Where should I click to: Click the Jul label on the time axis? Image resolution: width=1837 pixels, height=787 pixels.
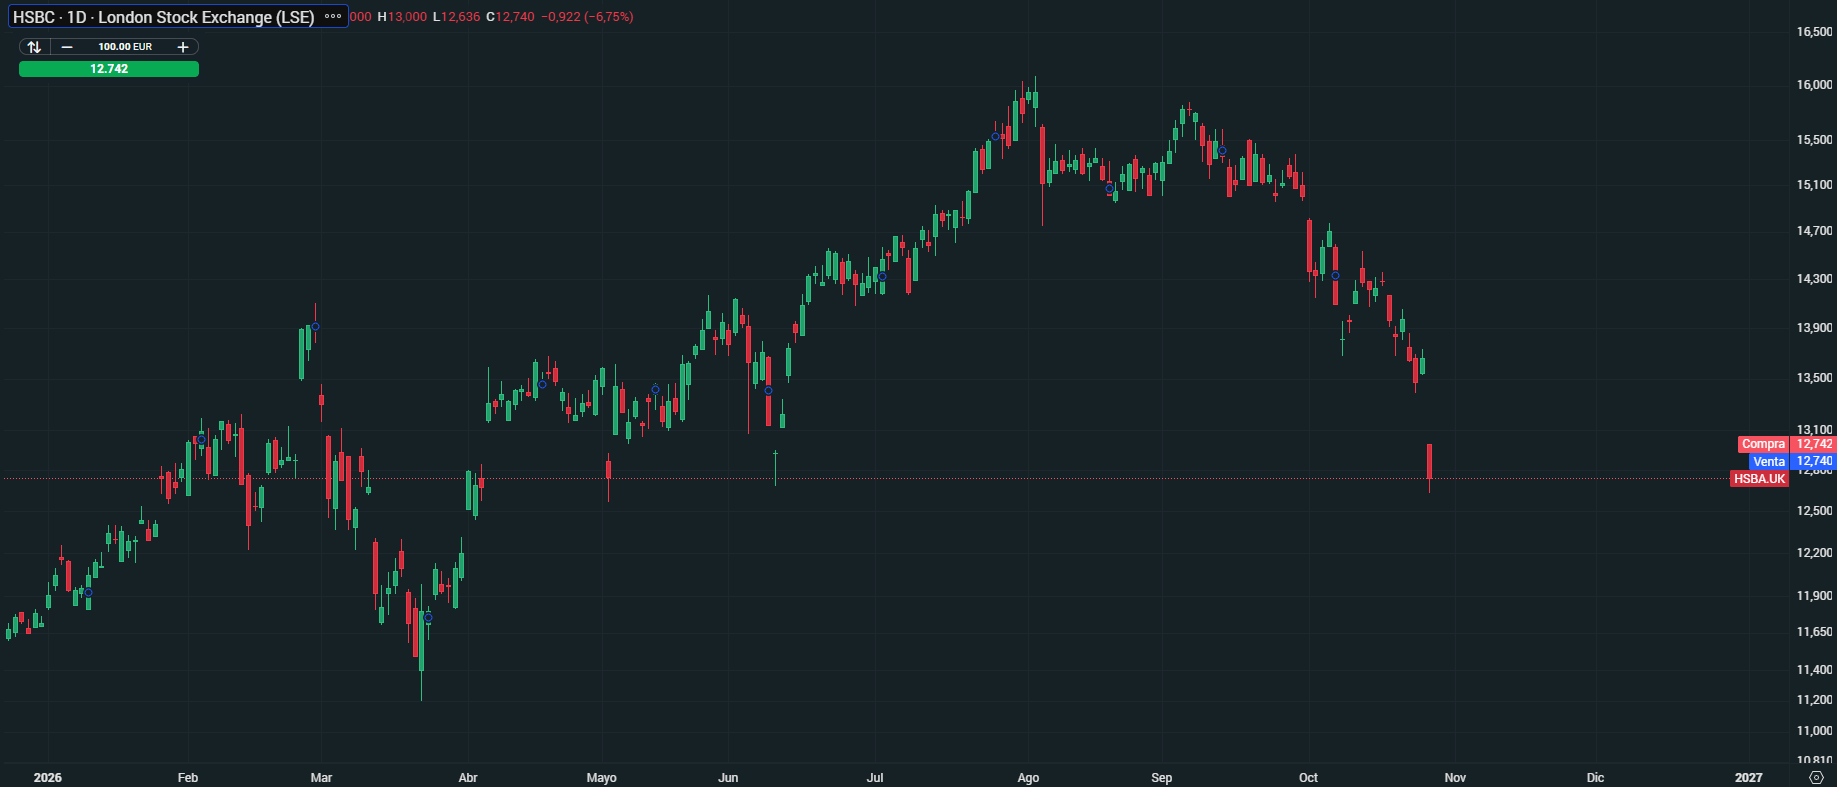[x=875, y=778]
